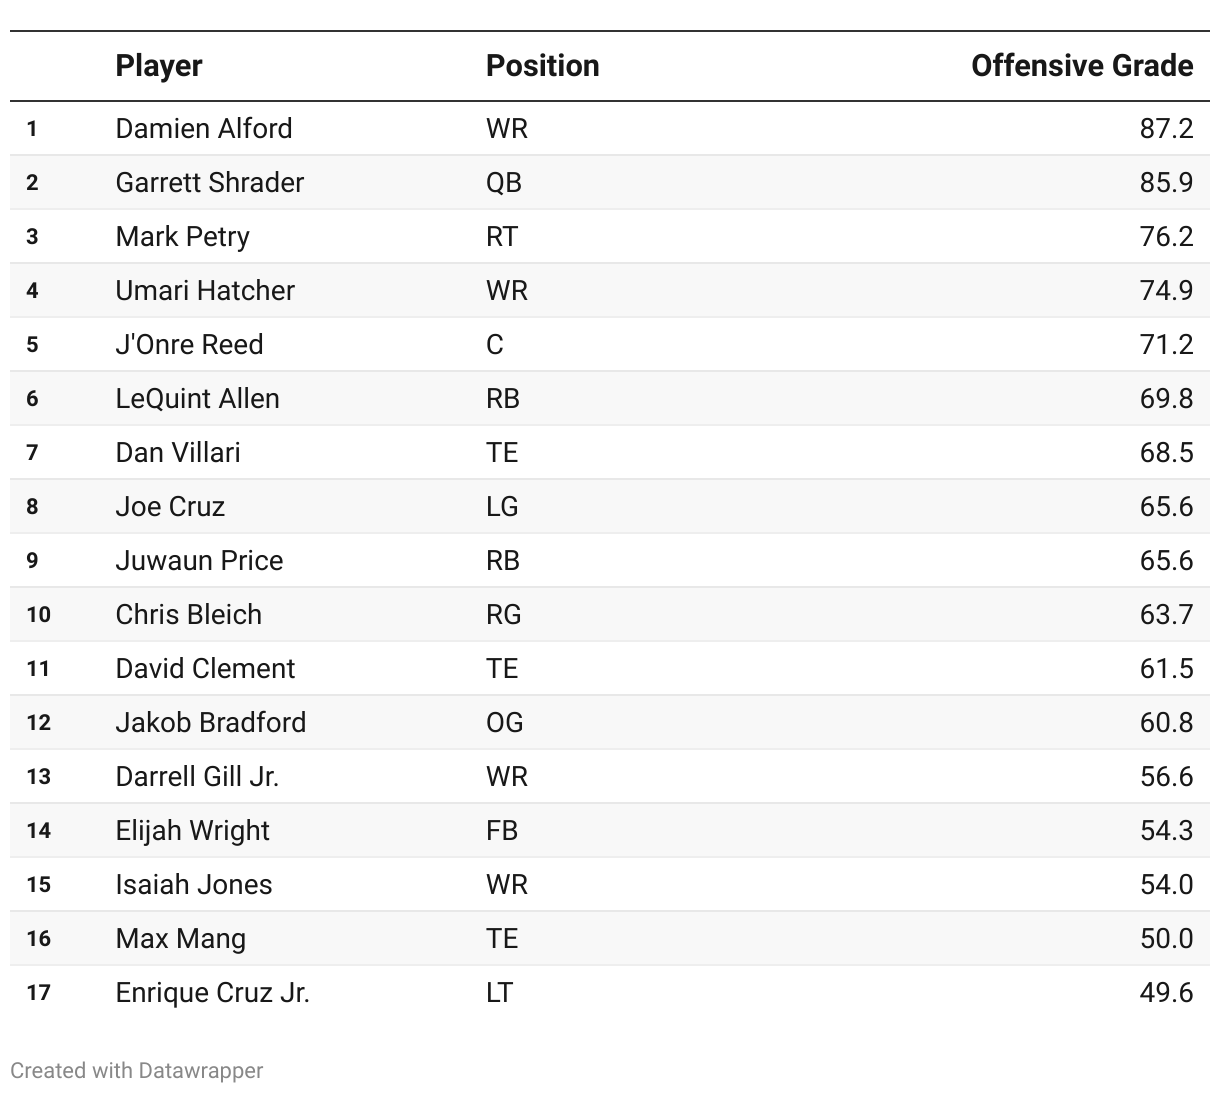1220x1094 pixels.
Task: Click the Umari Hatcher name cell
Action: pyautogui.click(x=205, y=290)
